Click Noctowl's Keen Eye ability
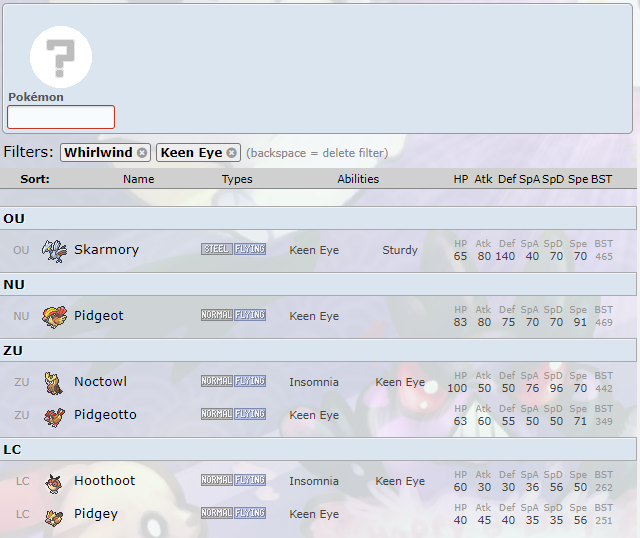 coord(400,382)
